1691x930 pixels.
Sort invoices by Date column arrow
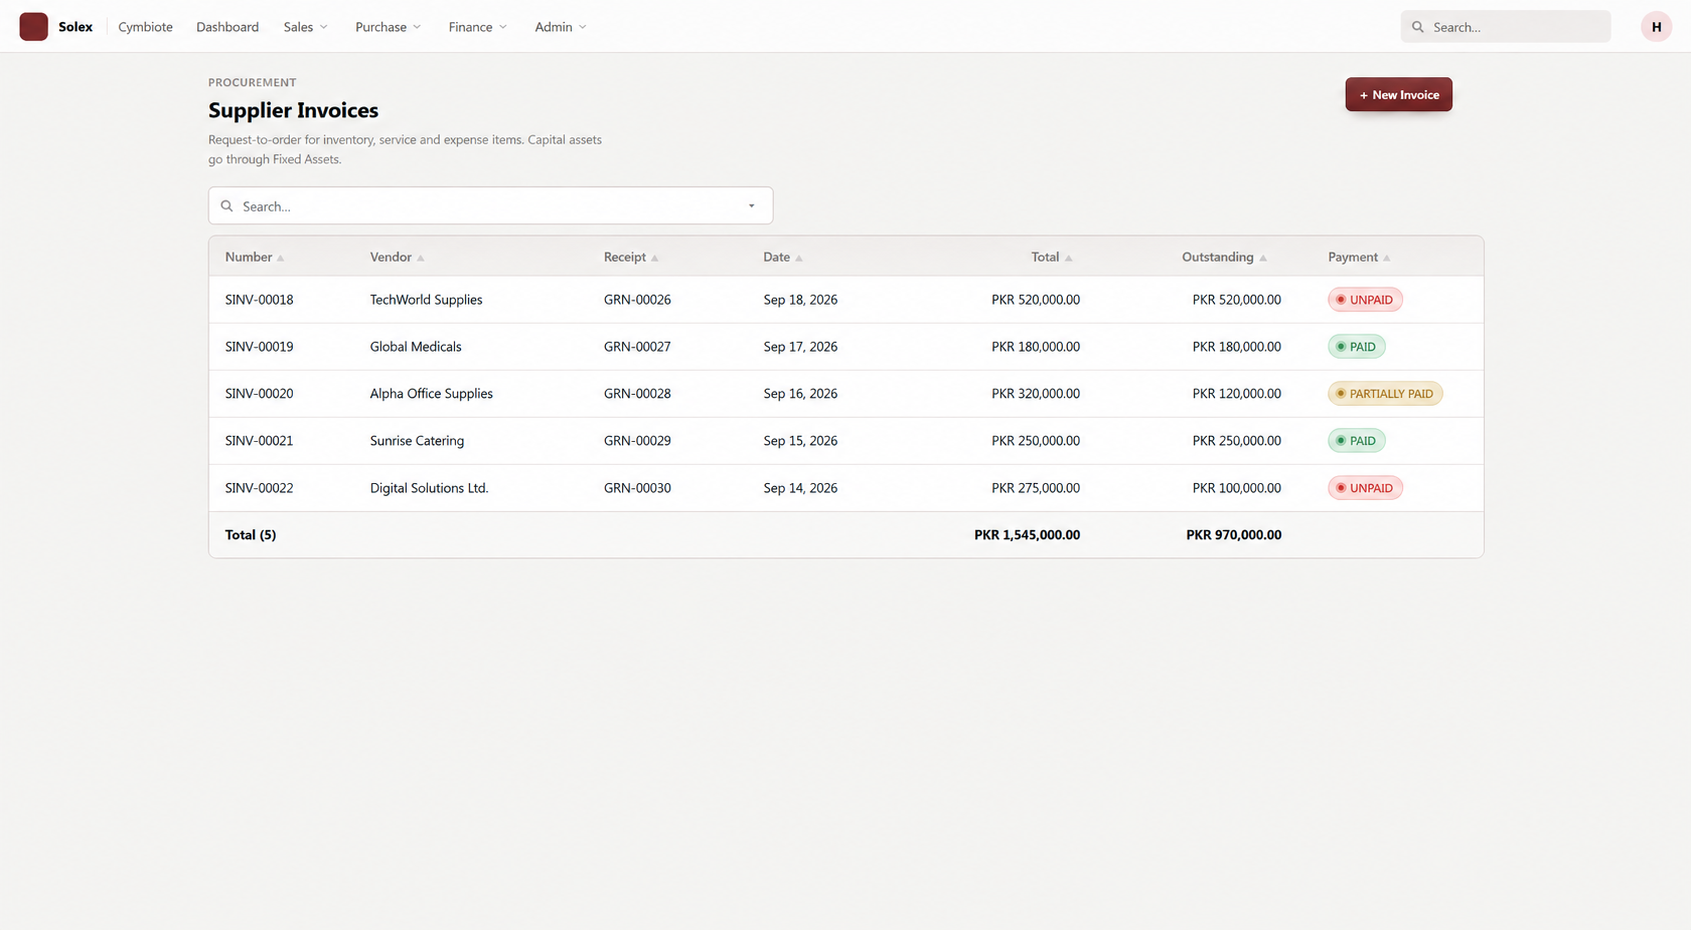799,258
